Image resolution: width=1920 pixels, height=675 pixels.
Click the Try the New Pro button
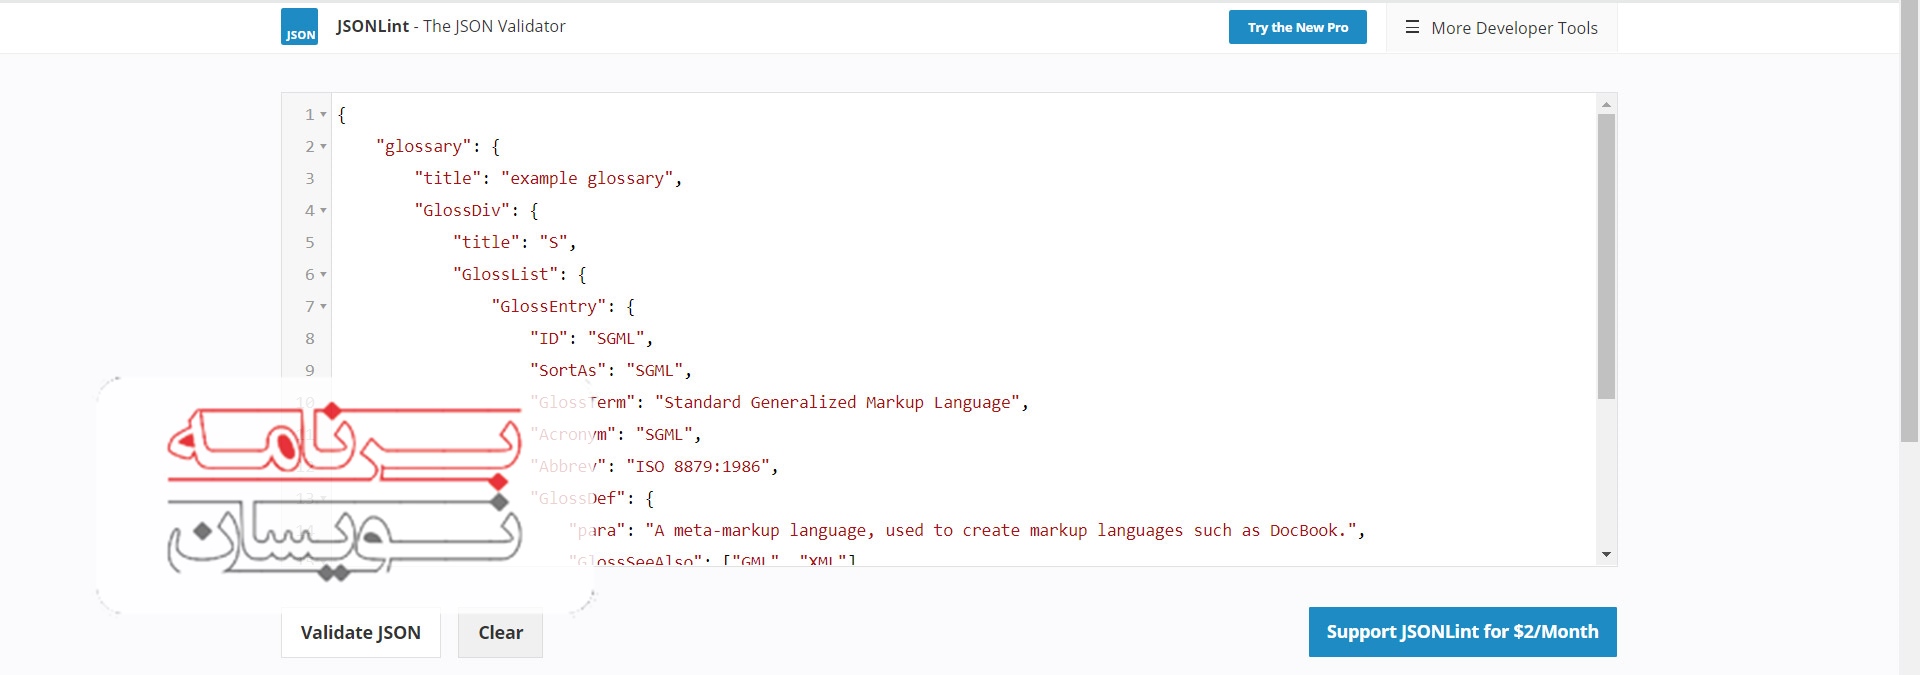pos(1298,27)
